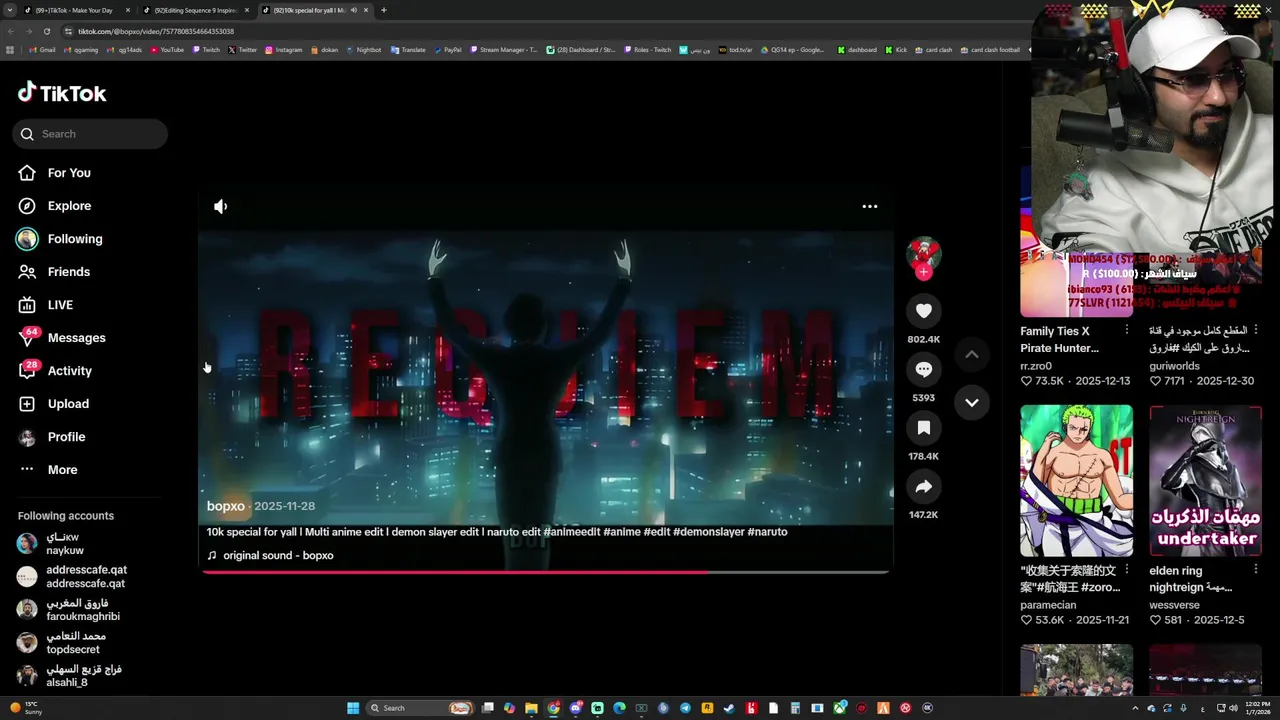
Task: Go to next video with down chevron
Action: tap(971, 402)
